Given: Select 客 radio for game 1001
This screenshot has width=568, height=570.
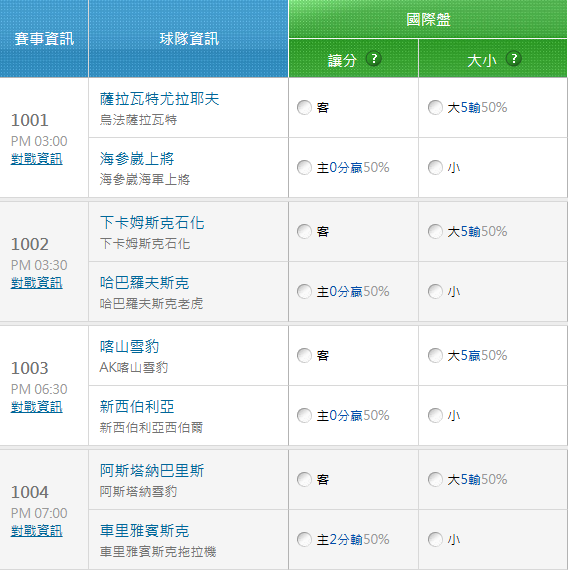Looking at the screenshot, I should pos(304,107).
